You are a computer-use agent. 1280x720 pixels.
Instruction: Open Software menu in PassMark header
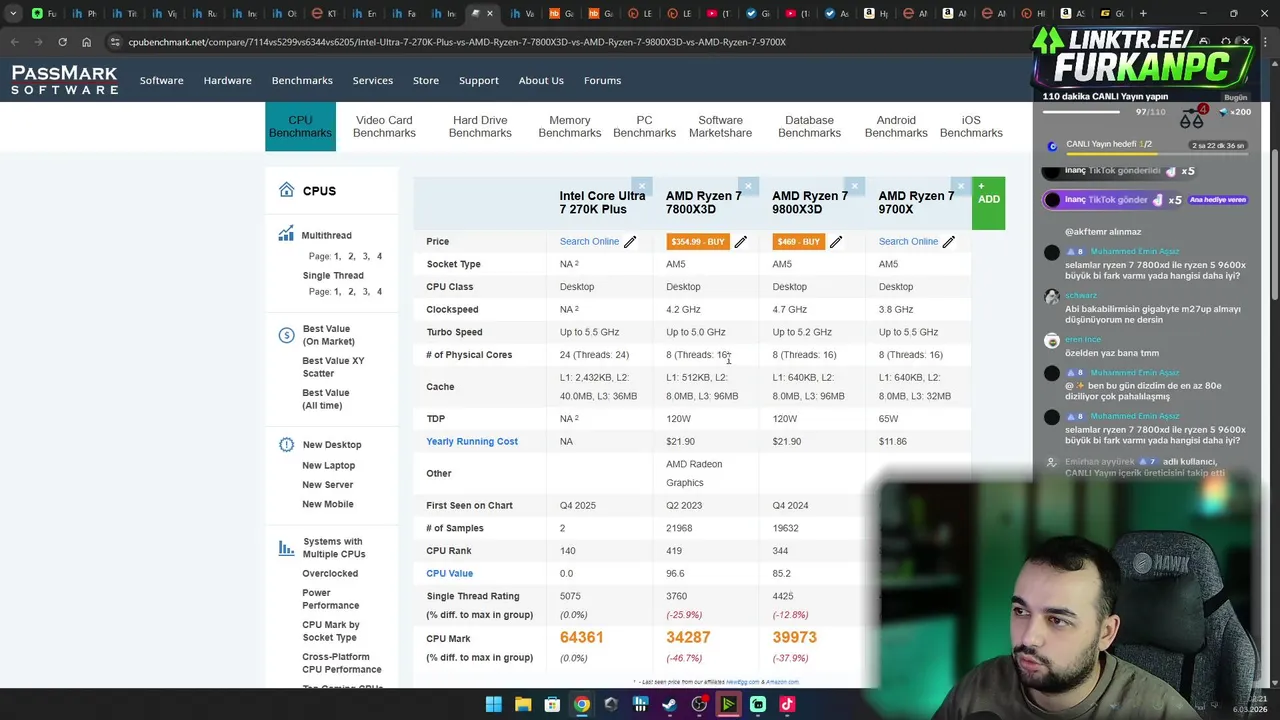[162, 80]
